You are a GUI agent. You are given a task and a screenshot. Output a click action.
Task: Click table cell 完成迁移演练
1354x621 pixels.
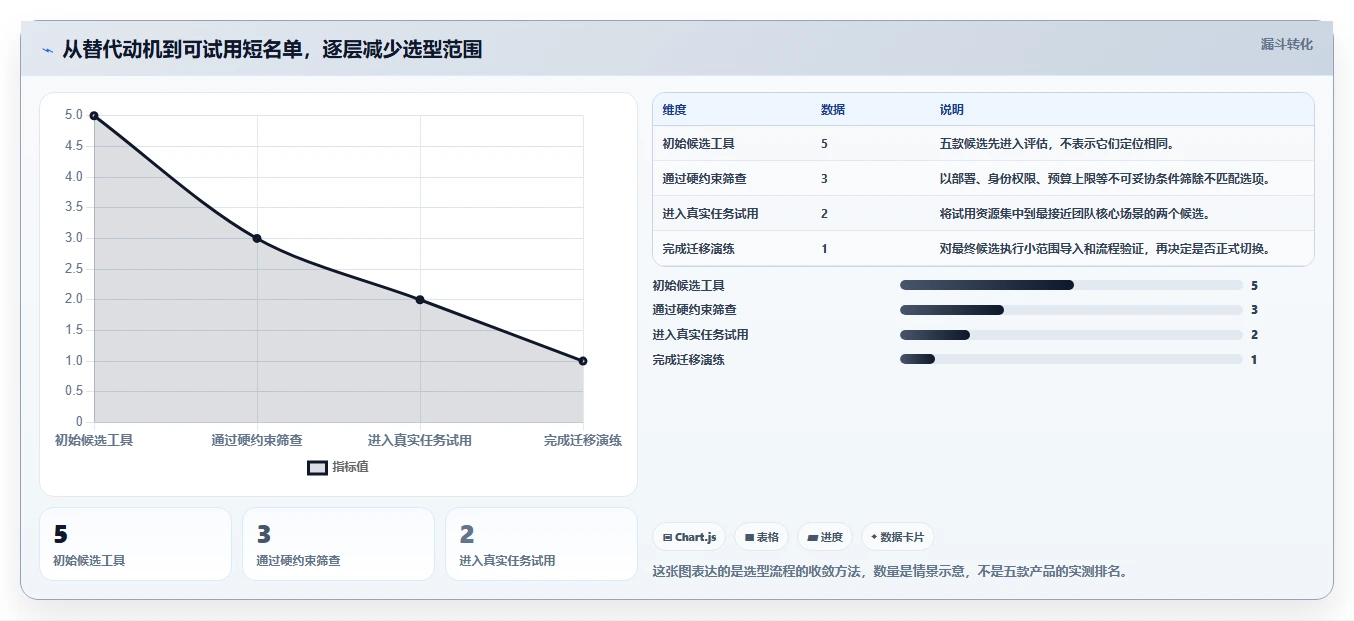699,249
